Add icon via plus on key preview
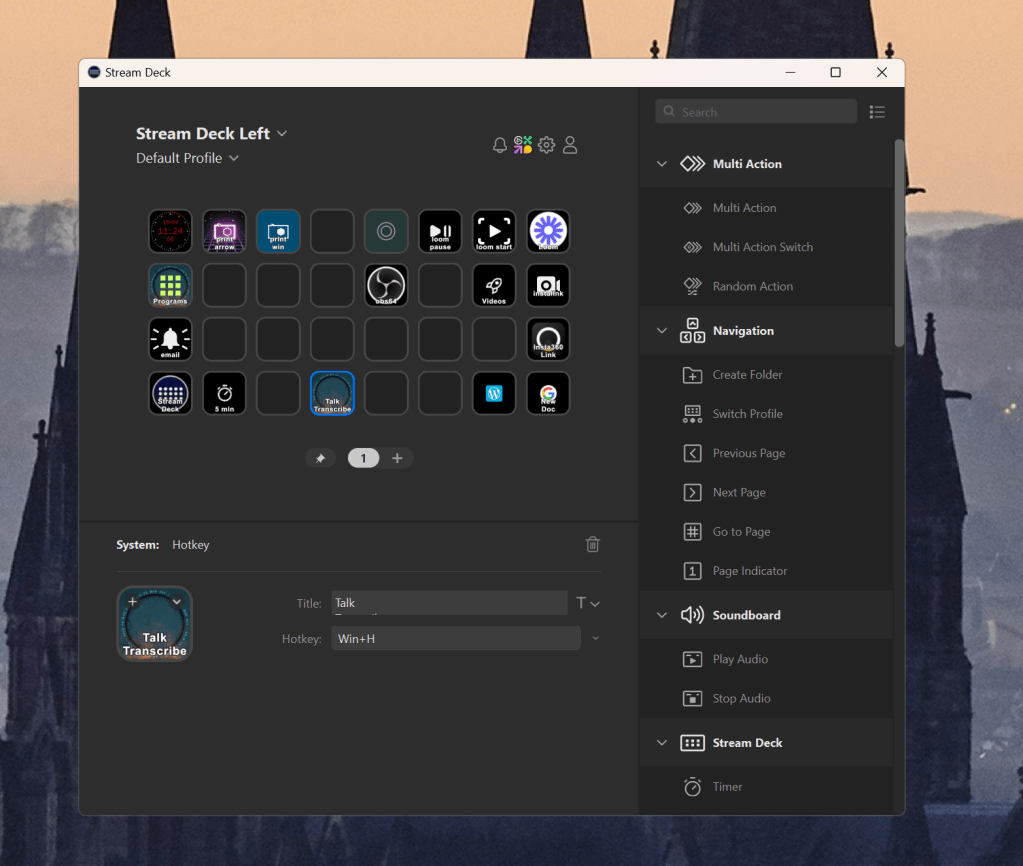Screen dimensions: 1023x866 tap(132, 602)
